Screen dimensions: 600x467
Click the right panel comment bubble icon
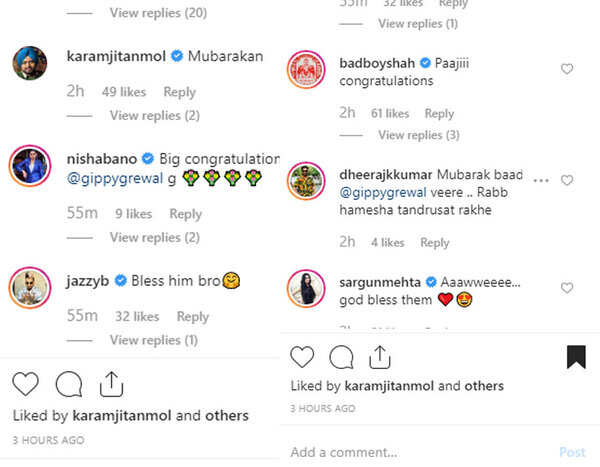tap(341, 356)
